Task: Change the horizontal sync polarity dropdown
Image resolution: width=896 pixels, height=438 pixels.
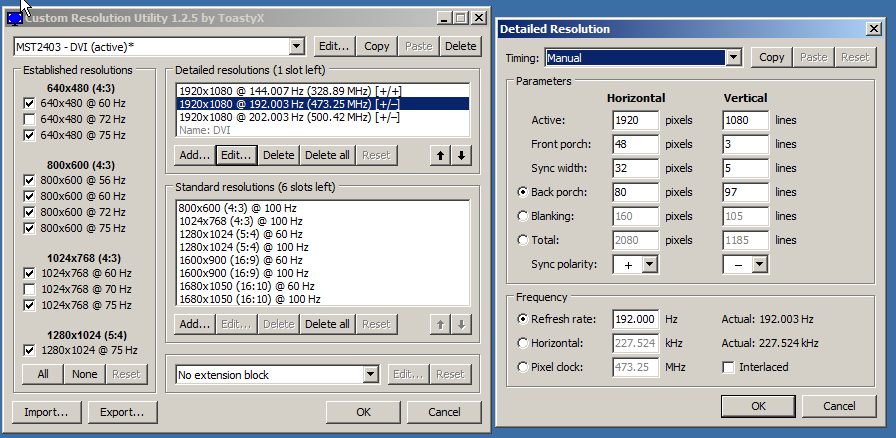Action: tap(648, 264)
